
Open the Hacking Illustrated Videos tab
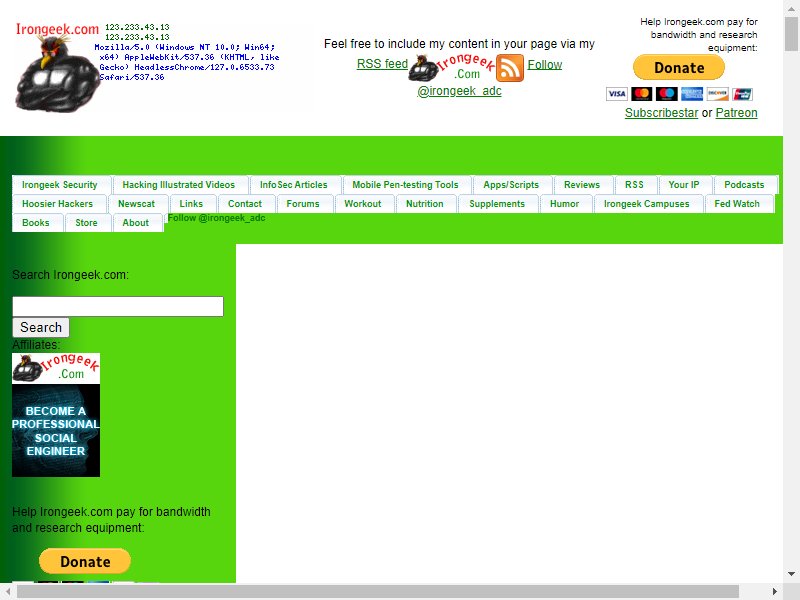coord(179,185)
